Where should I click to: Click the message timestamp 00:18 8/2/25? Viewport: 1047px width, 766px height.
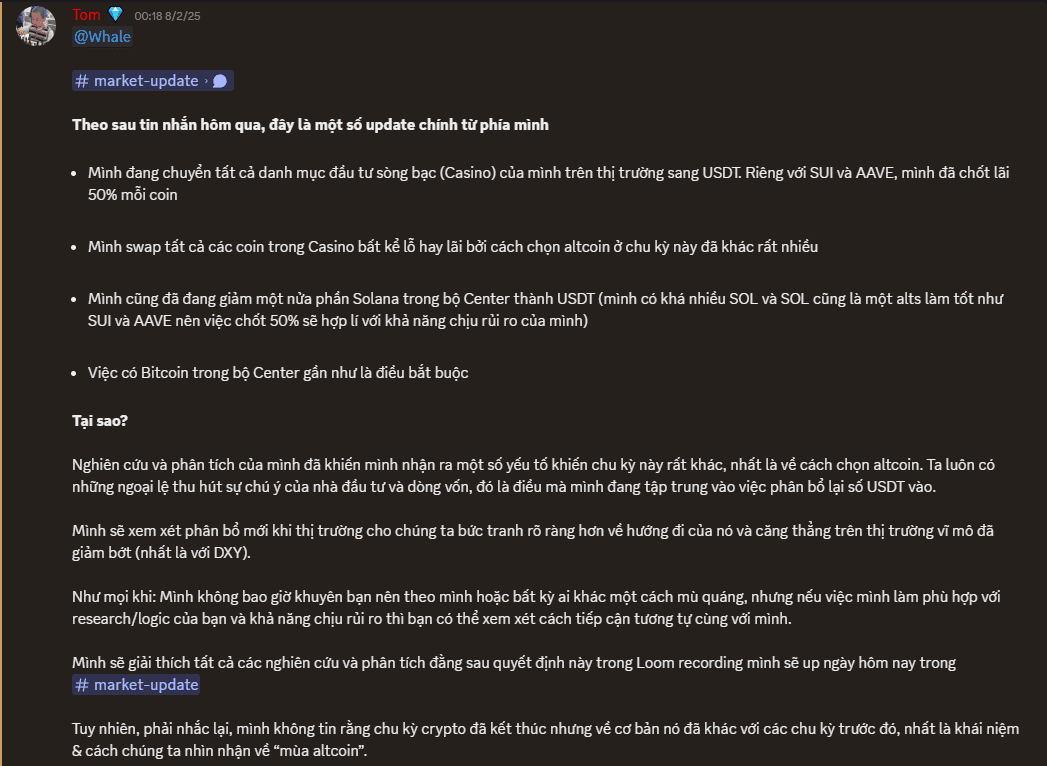[x=167, y=16]
